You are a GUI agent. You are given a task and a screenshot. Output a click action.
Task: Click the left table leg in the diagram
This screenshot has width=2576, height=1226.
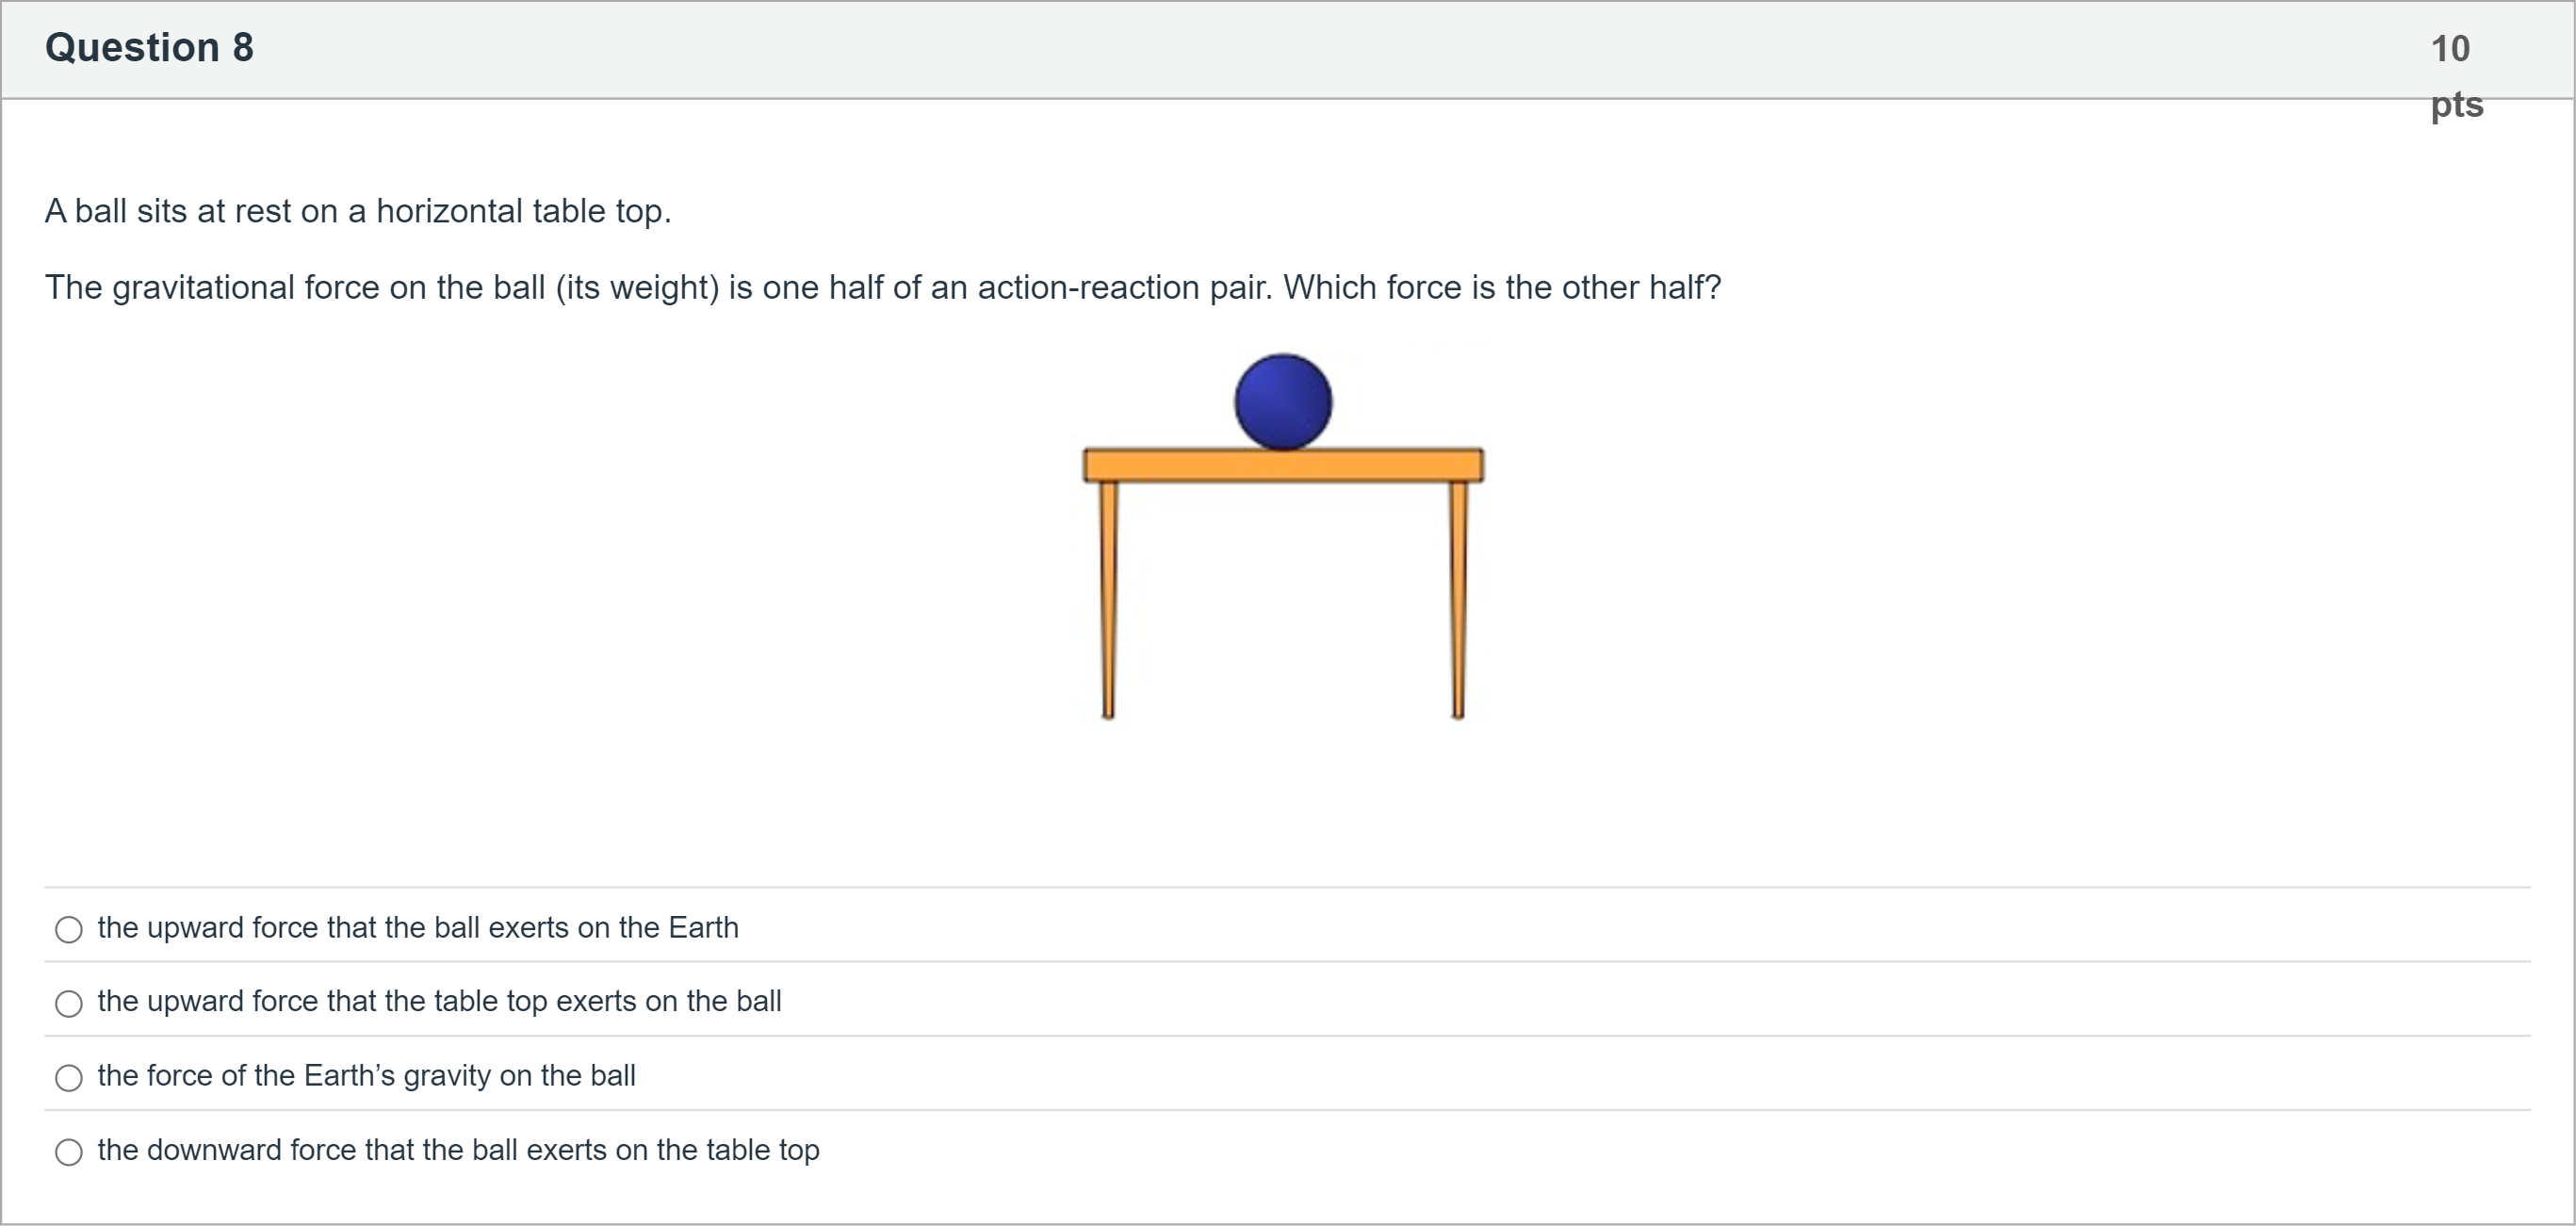[x=1108, y=600]
